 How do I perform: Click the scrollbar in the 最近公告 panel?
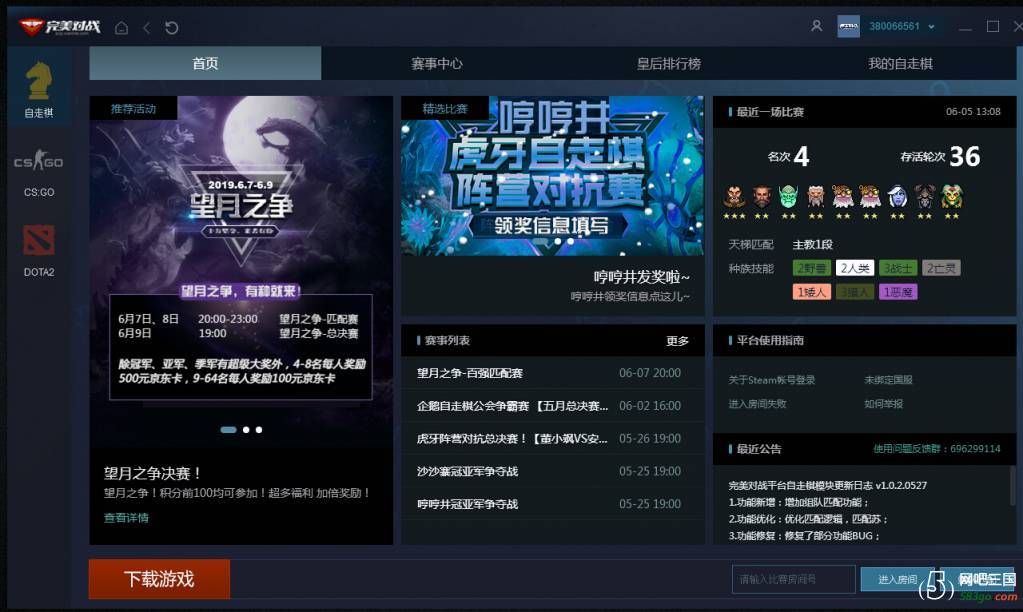pyautogui.click(x=1013, y=485)
